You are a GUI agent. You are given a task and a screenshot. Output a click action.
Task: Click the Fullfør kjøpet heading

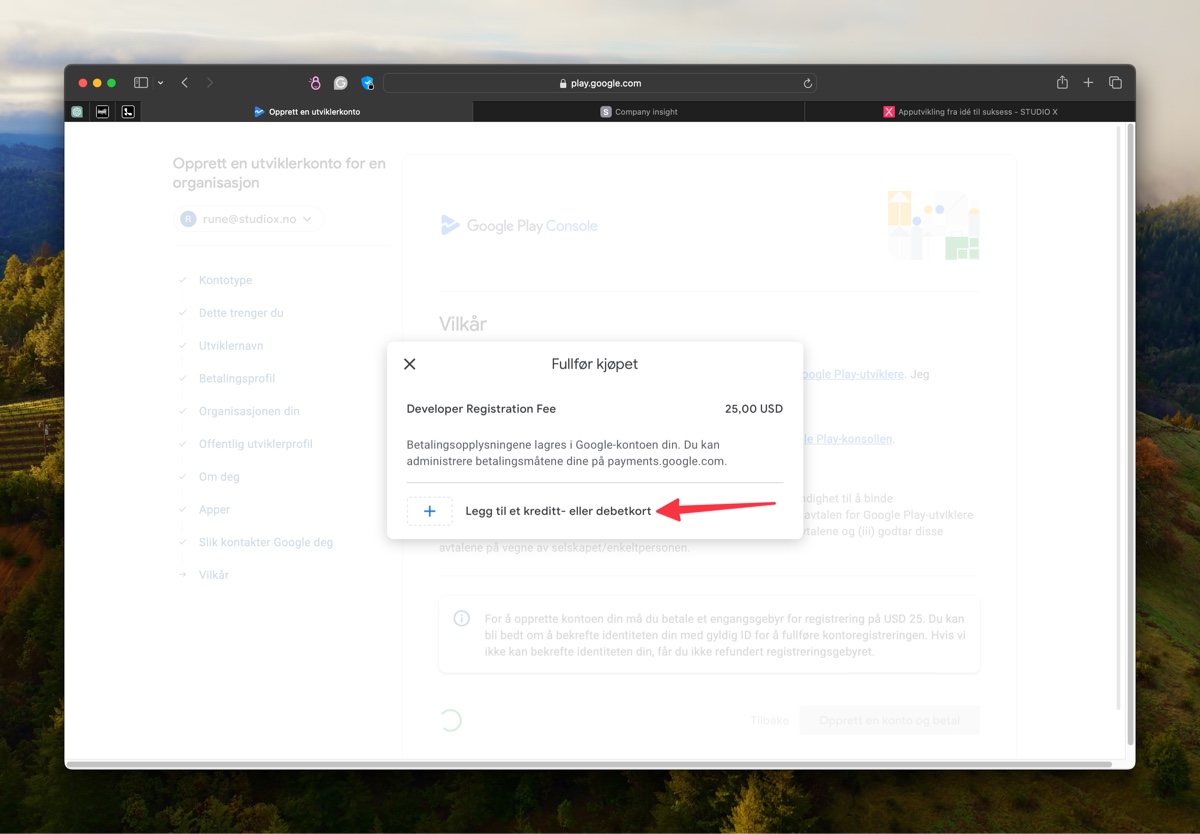coord(595,364)
